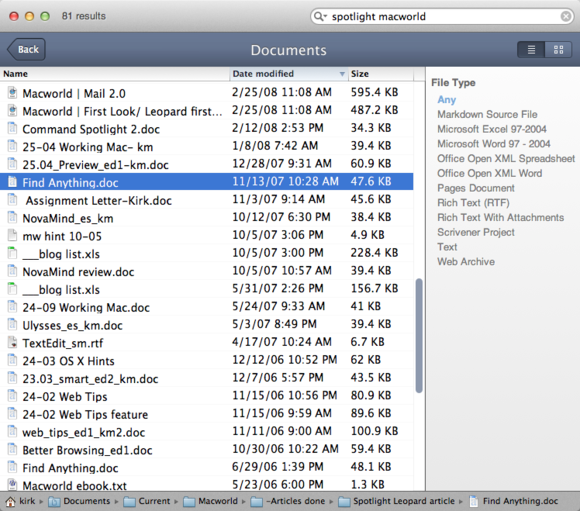This screenshot has height=511, width=580.
Task: Filter by Rich Text (RTF) type
Action: (473, 203)
